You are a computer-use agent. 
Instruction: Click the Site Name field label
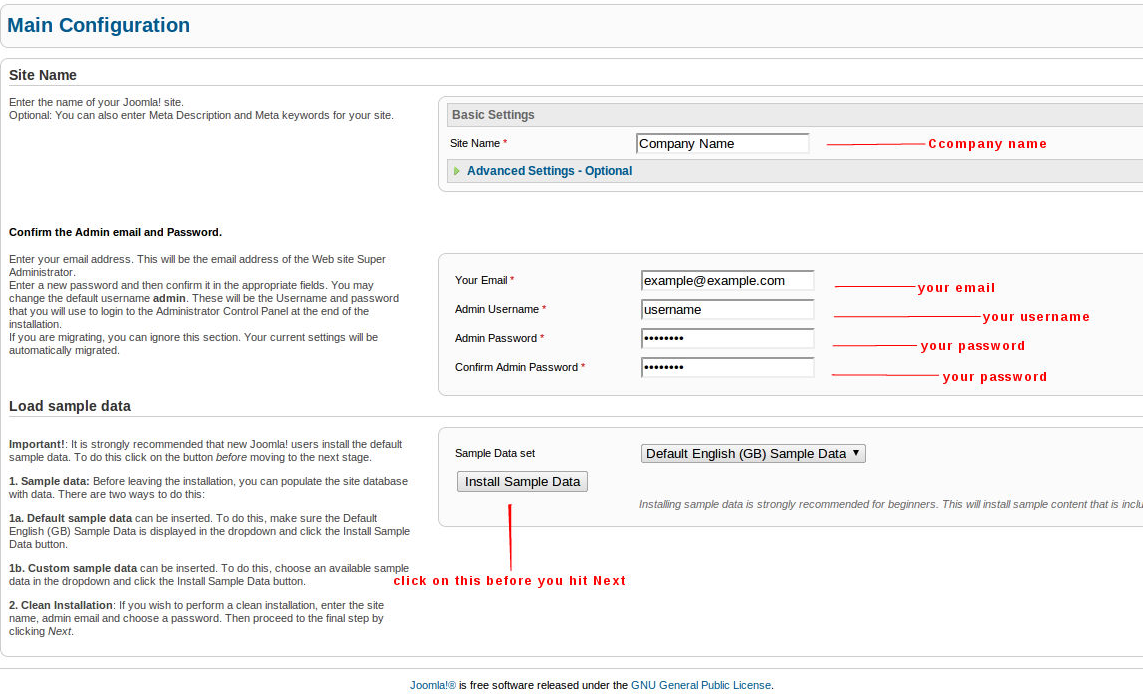point(475,144)
